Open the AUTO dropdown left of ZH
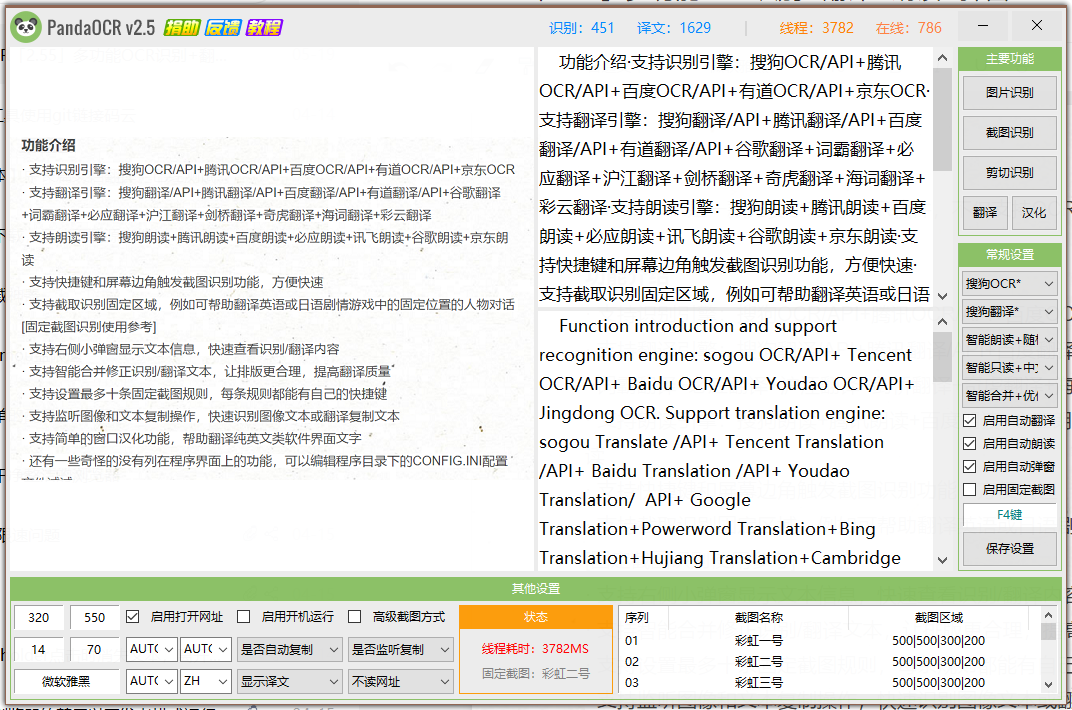Image resolution: width=1072 pixels, height=710 pixels. coord(151,681)
